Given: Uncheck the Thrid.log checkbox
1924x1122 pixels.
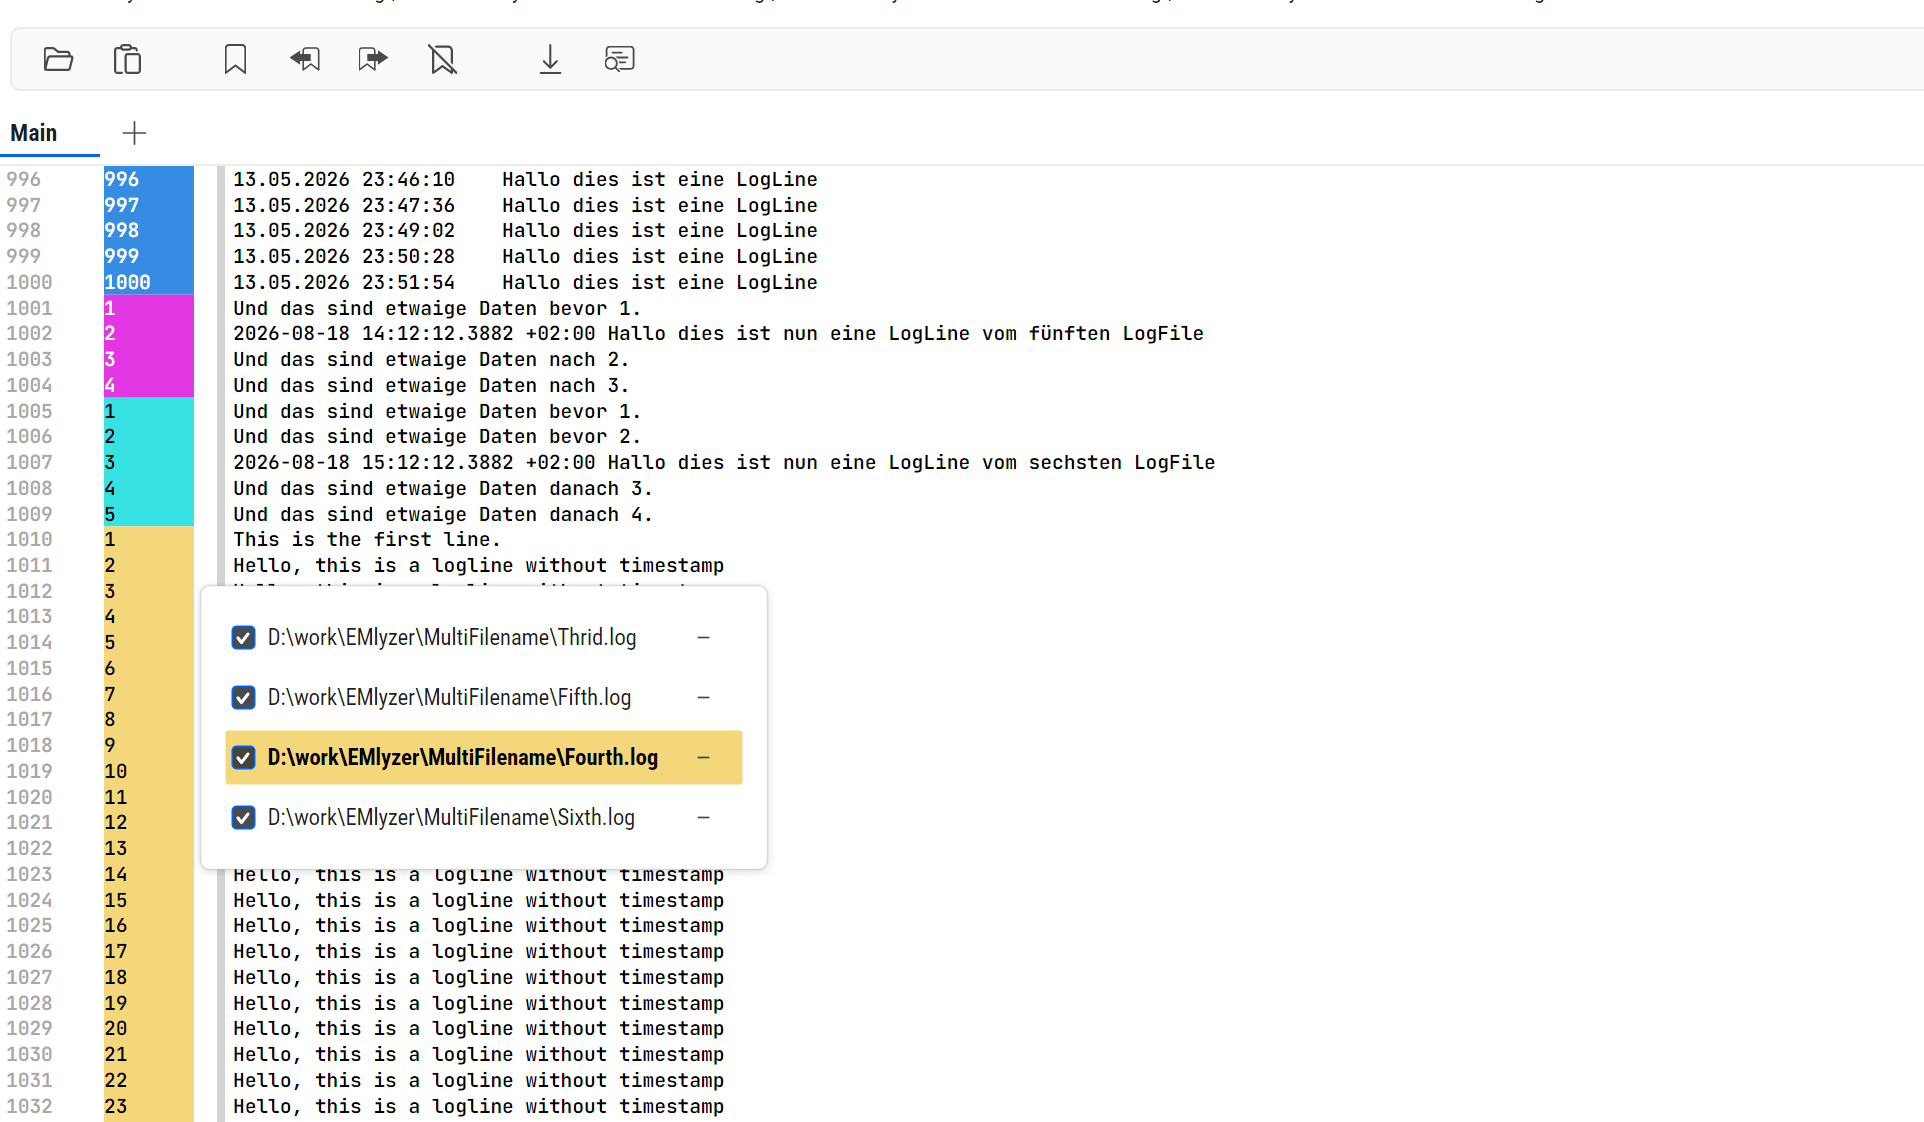Looking at the screenshot, I should pyautogui.click(x=243, y=638).
